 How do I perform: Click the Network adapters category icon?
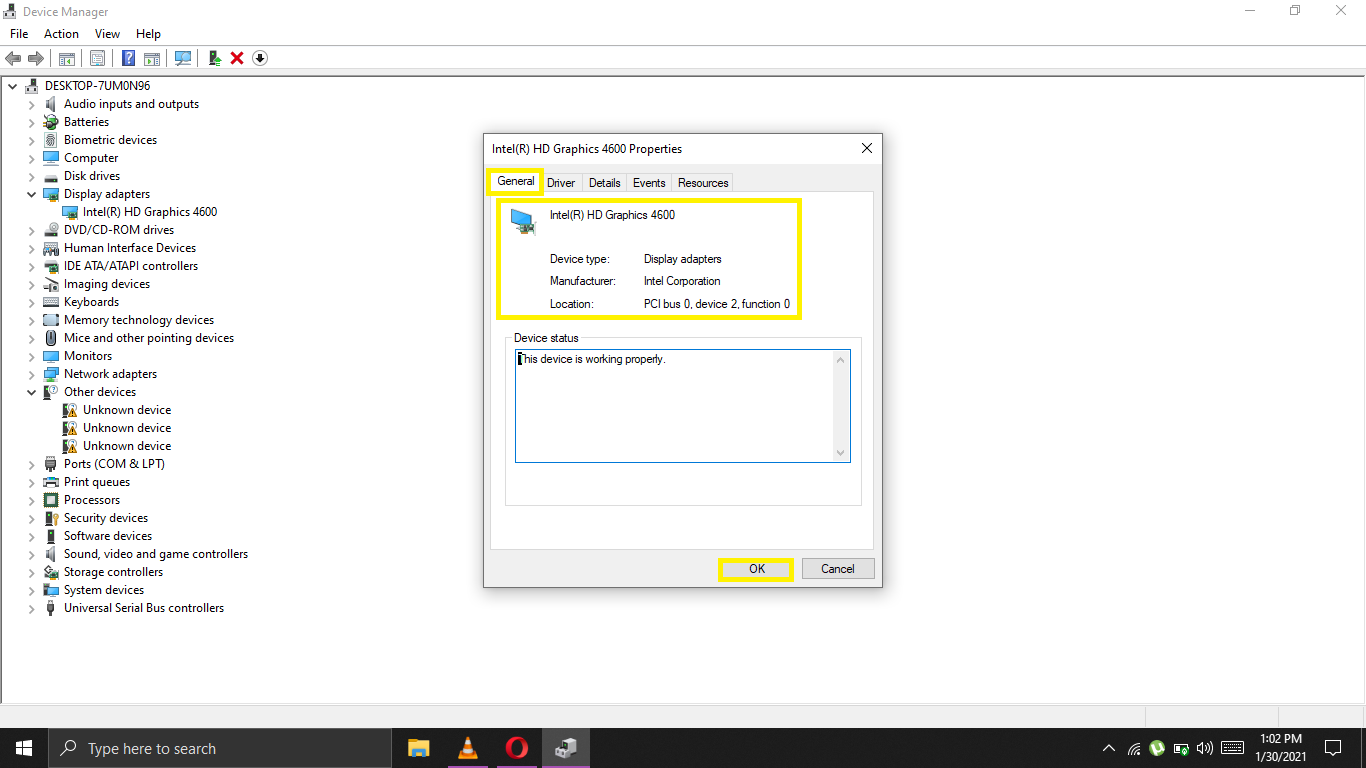pyautogui.click(x=51, y=374)
